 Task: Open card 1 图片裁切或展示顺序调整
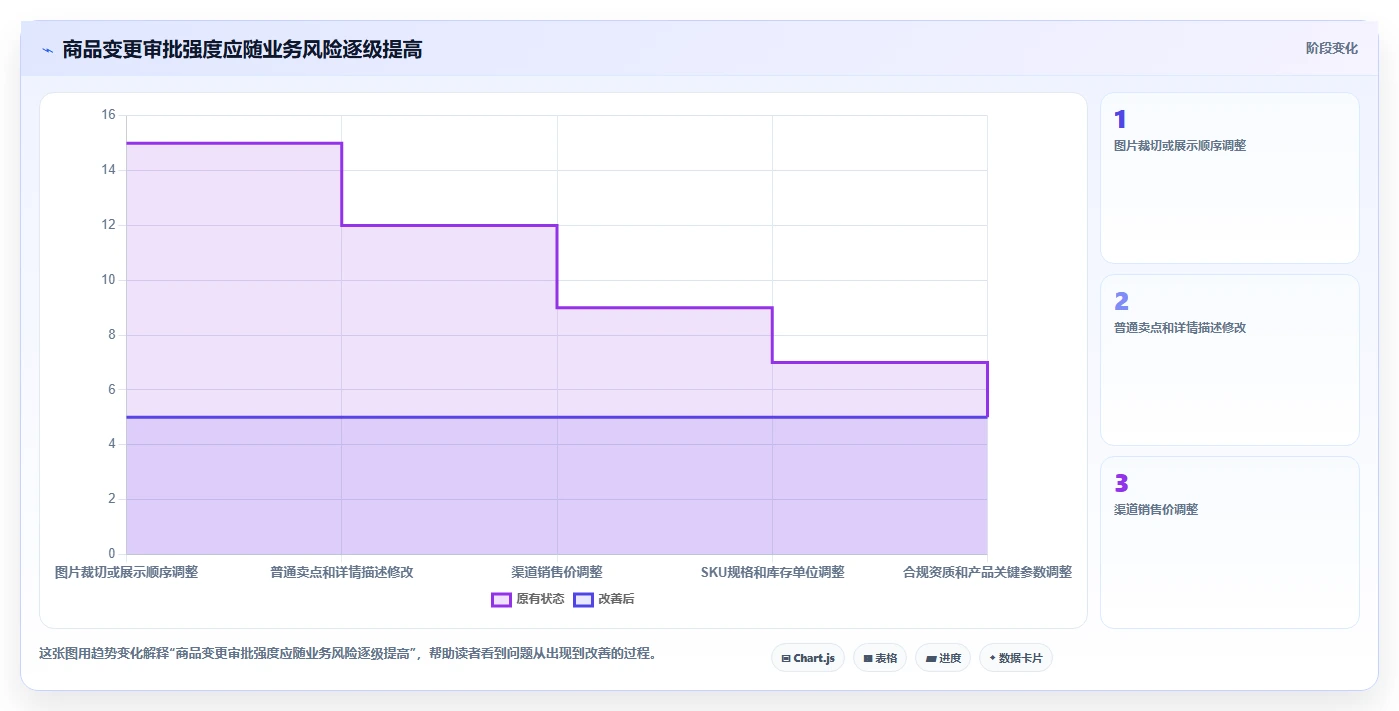[1230, 178]
